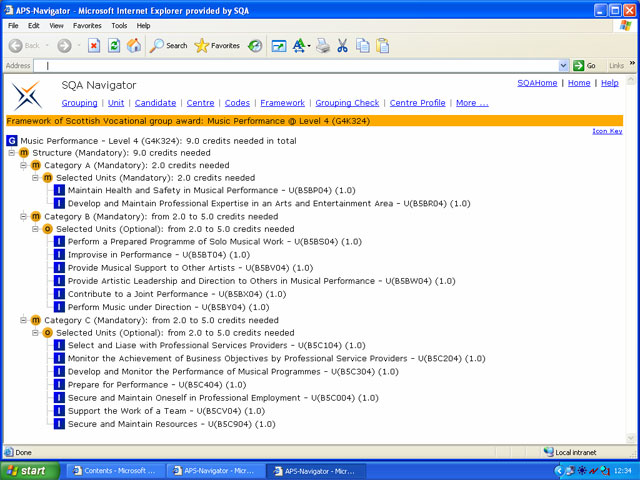Print the page with printer icon
640x480 pixels.
point(323,46)
